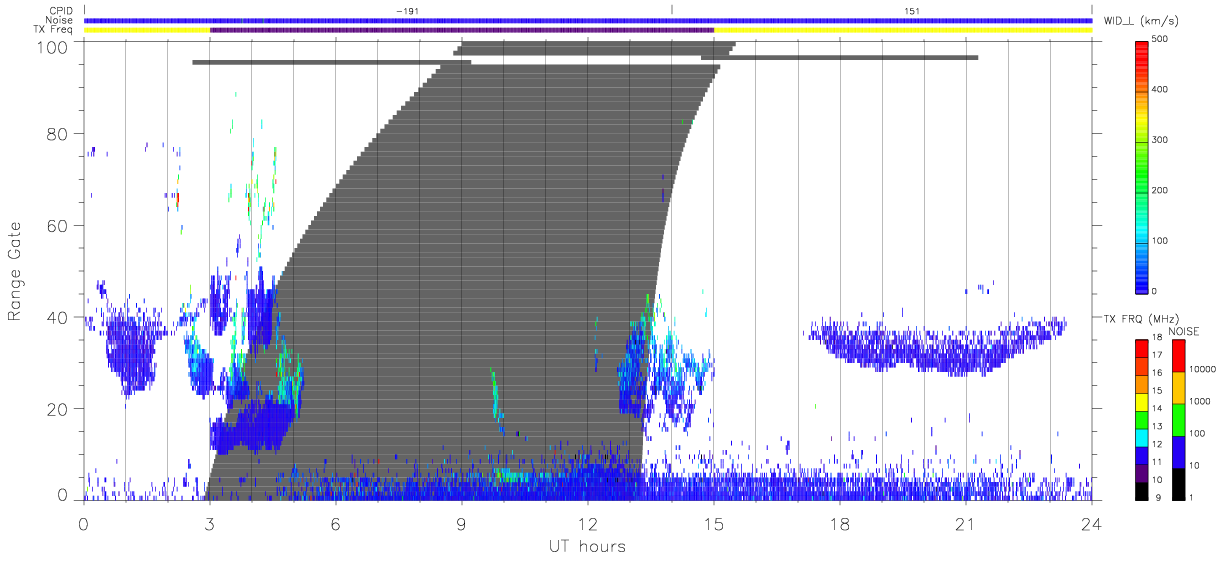The height and width of the screenshot is (567, 1228).
Task: Click the Range Gate y-axis title
Action: 16,271
